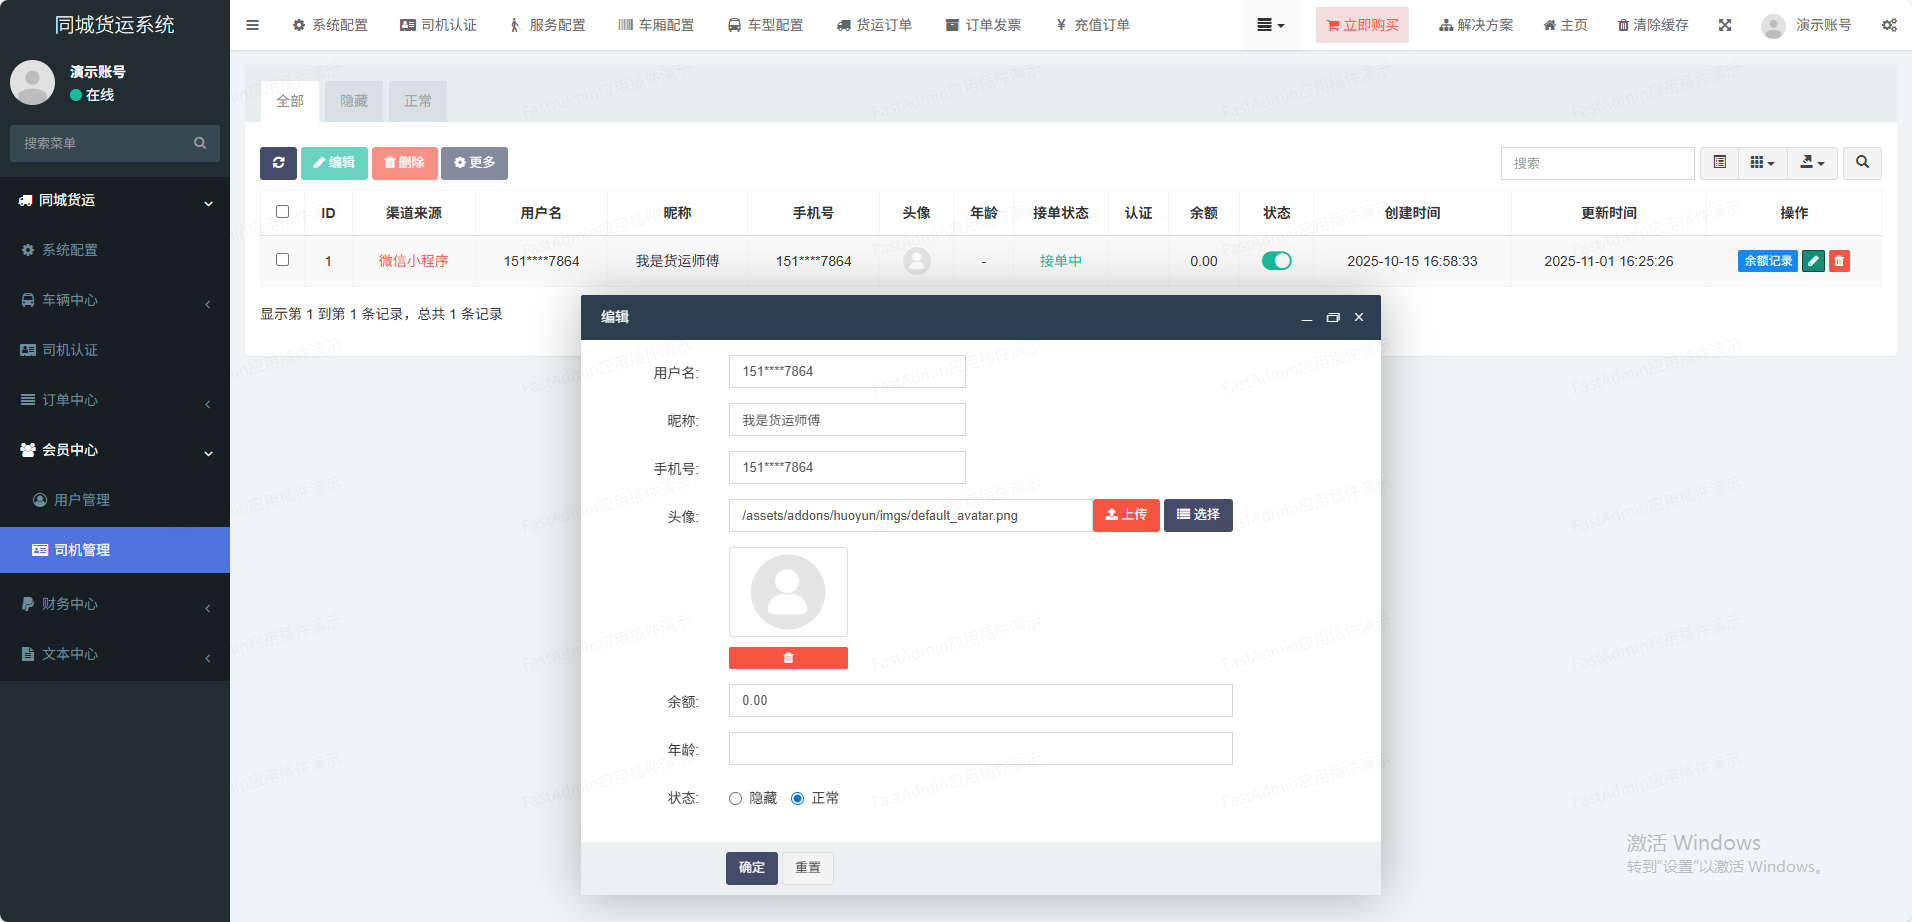Click the green edit pencil icon in the row
The height and width of the screenshot is (922, 1912).
[1813, 261]
